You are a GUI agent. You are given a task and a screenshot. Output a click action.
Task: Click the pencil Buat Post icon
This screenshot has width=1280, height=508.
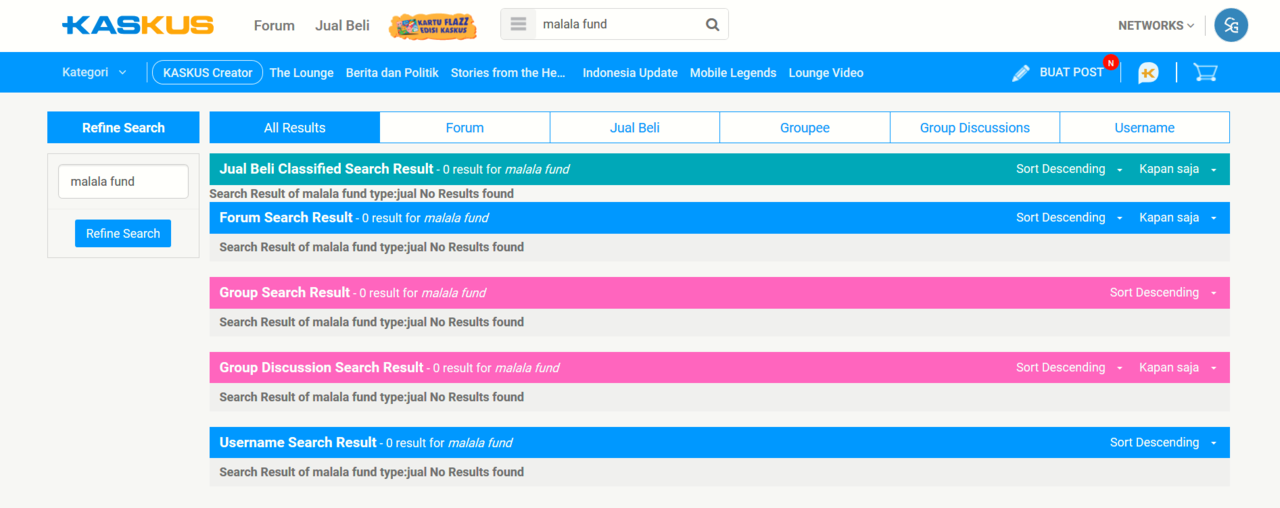pyautogui.click(x=1021, y=73)
